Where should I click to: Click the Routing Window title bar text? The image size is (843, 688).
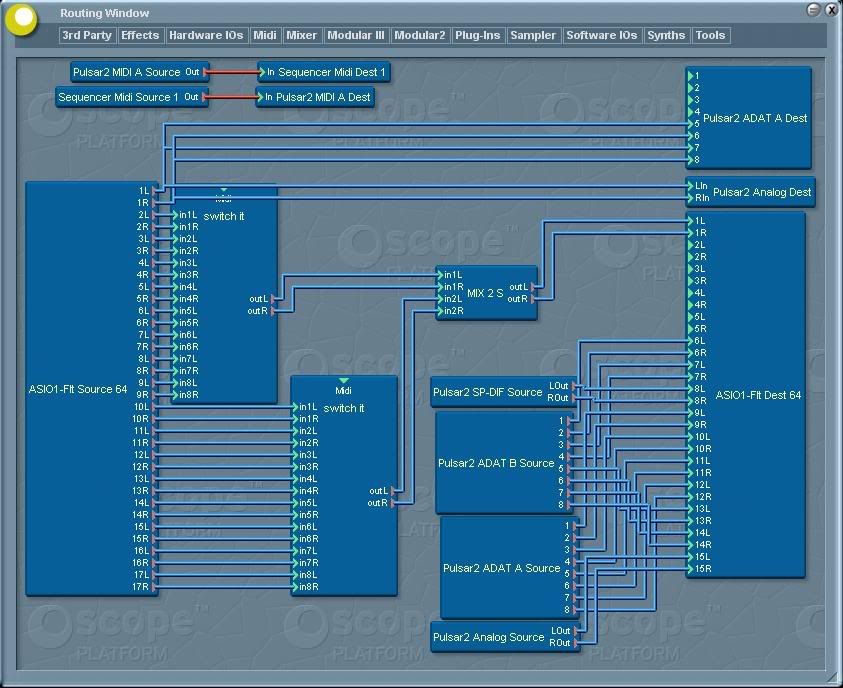105,13
